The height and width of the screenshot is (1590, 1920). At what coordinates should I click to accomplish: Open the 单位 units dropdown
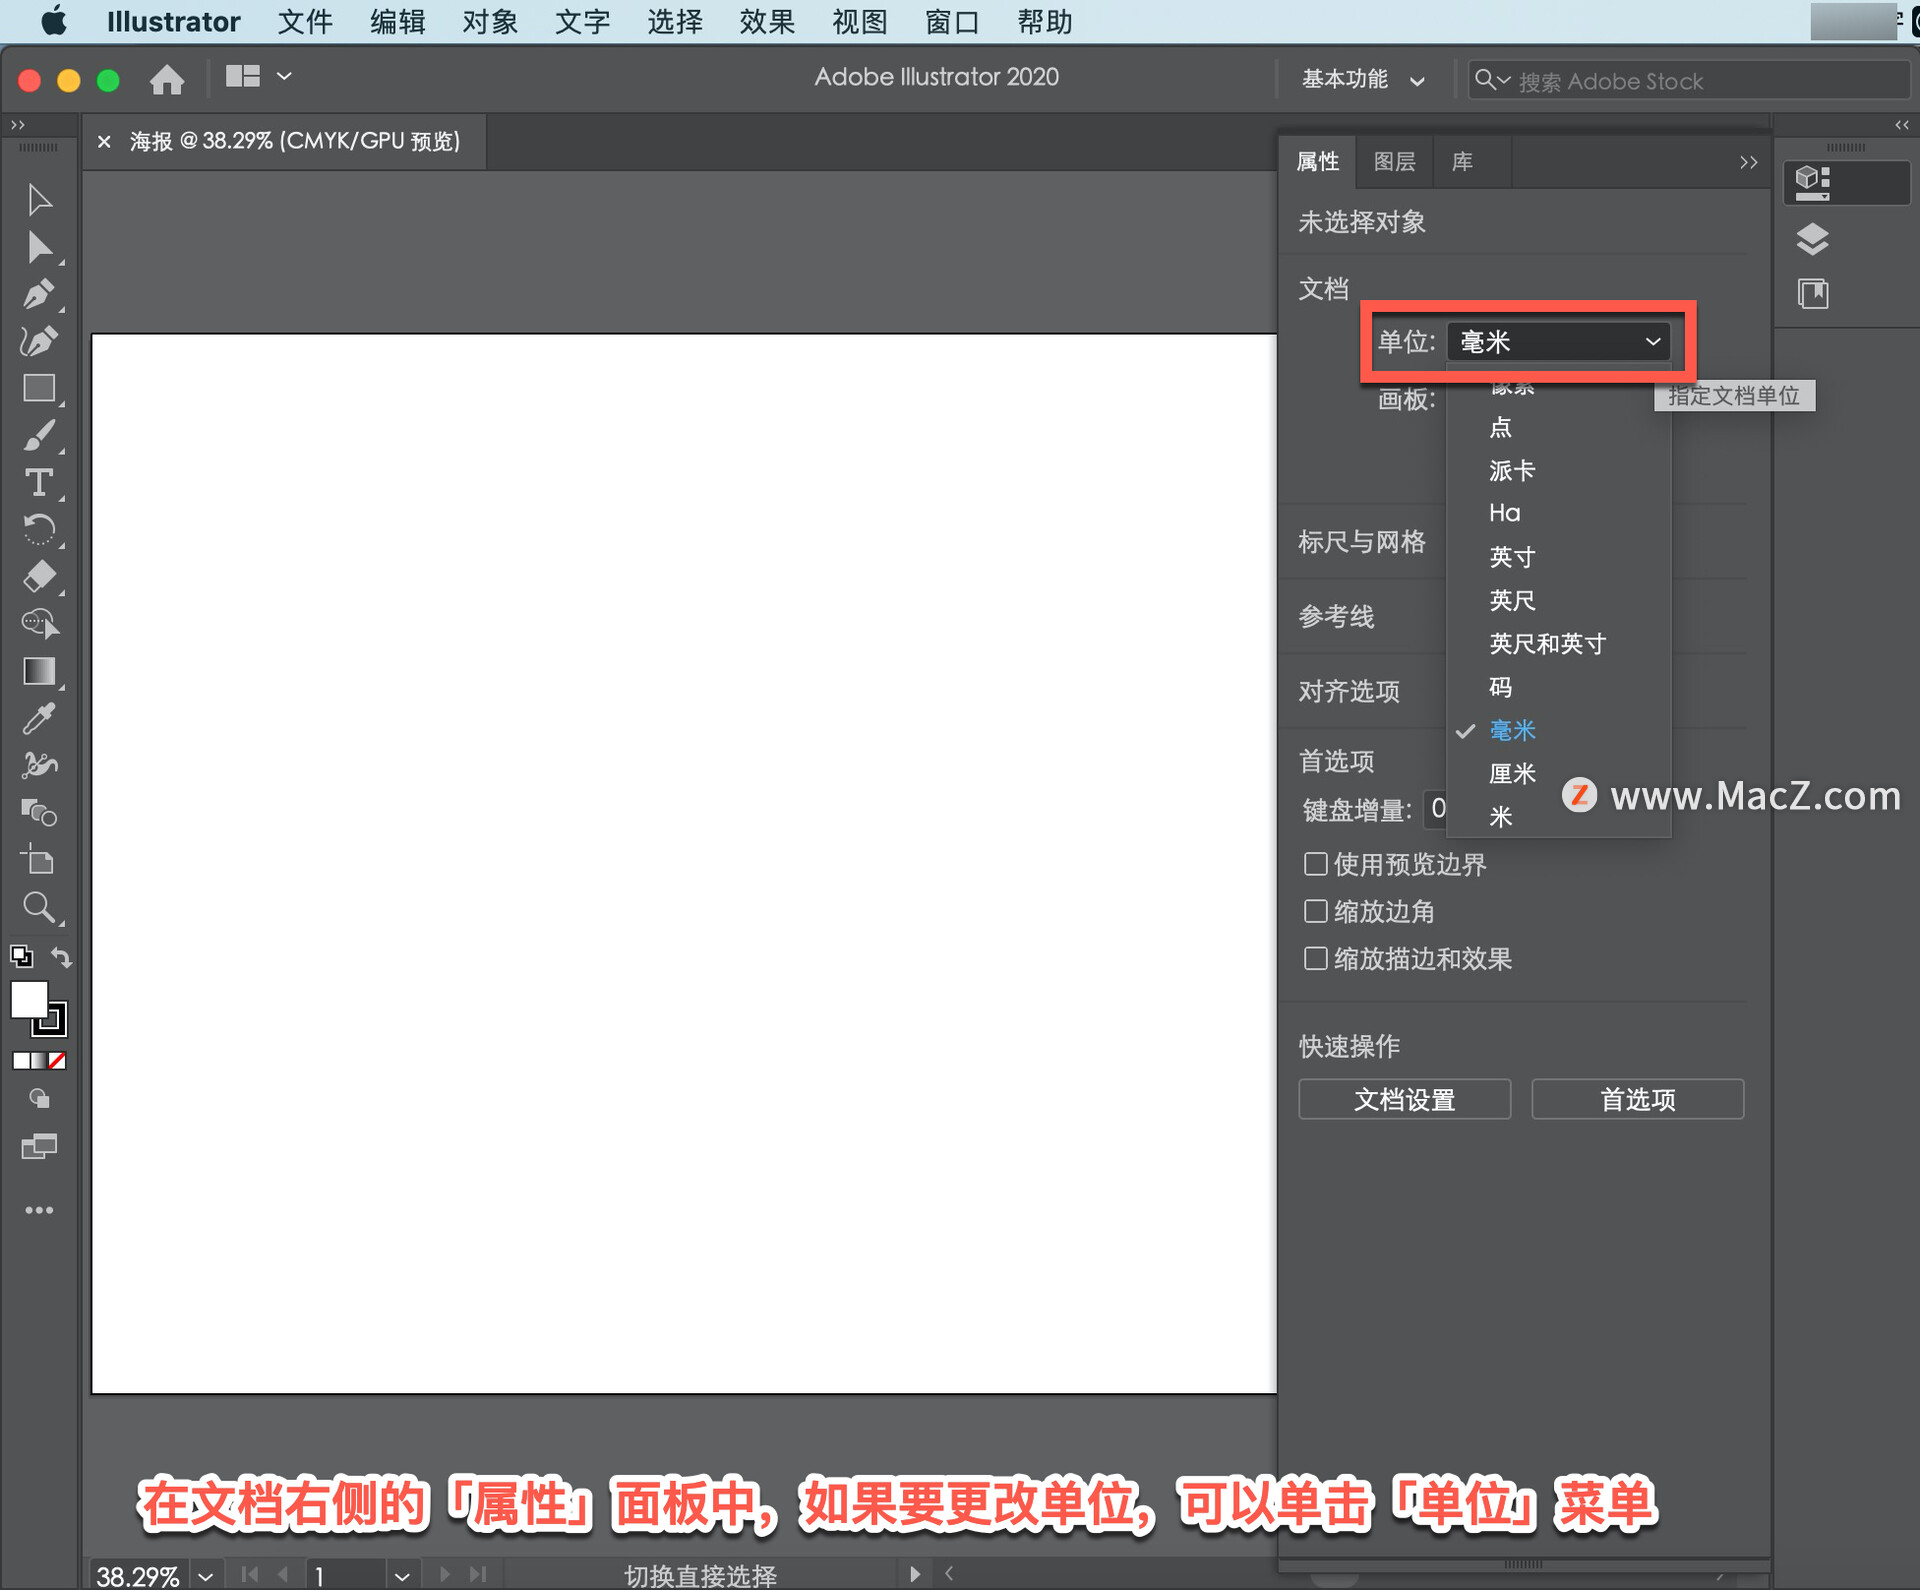(x=1558, y=342)
